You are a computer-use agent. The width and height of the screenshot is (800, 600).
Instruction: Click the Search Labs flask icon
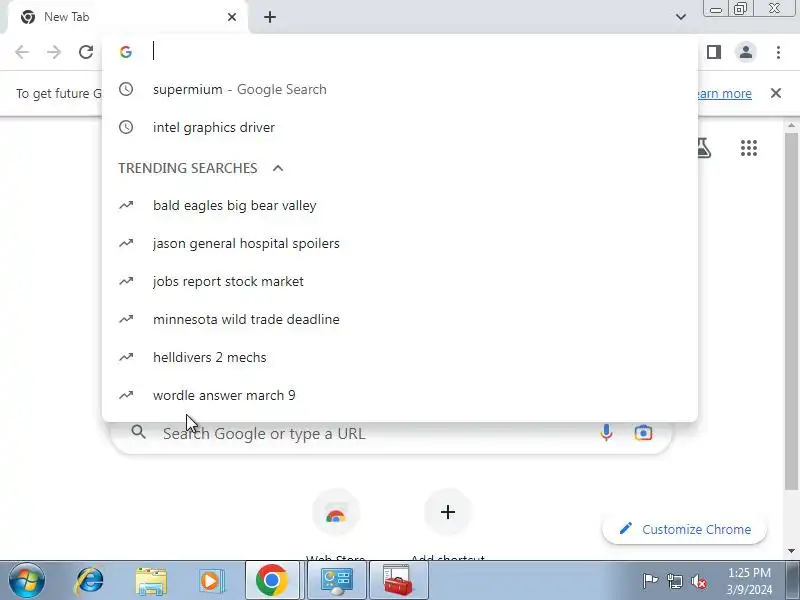coord(704,148)
